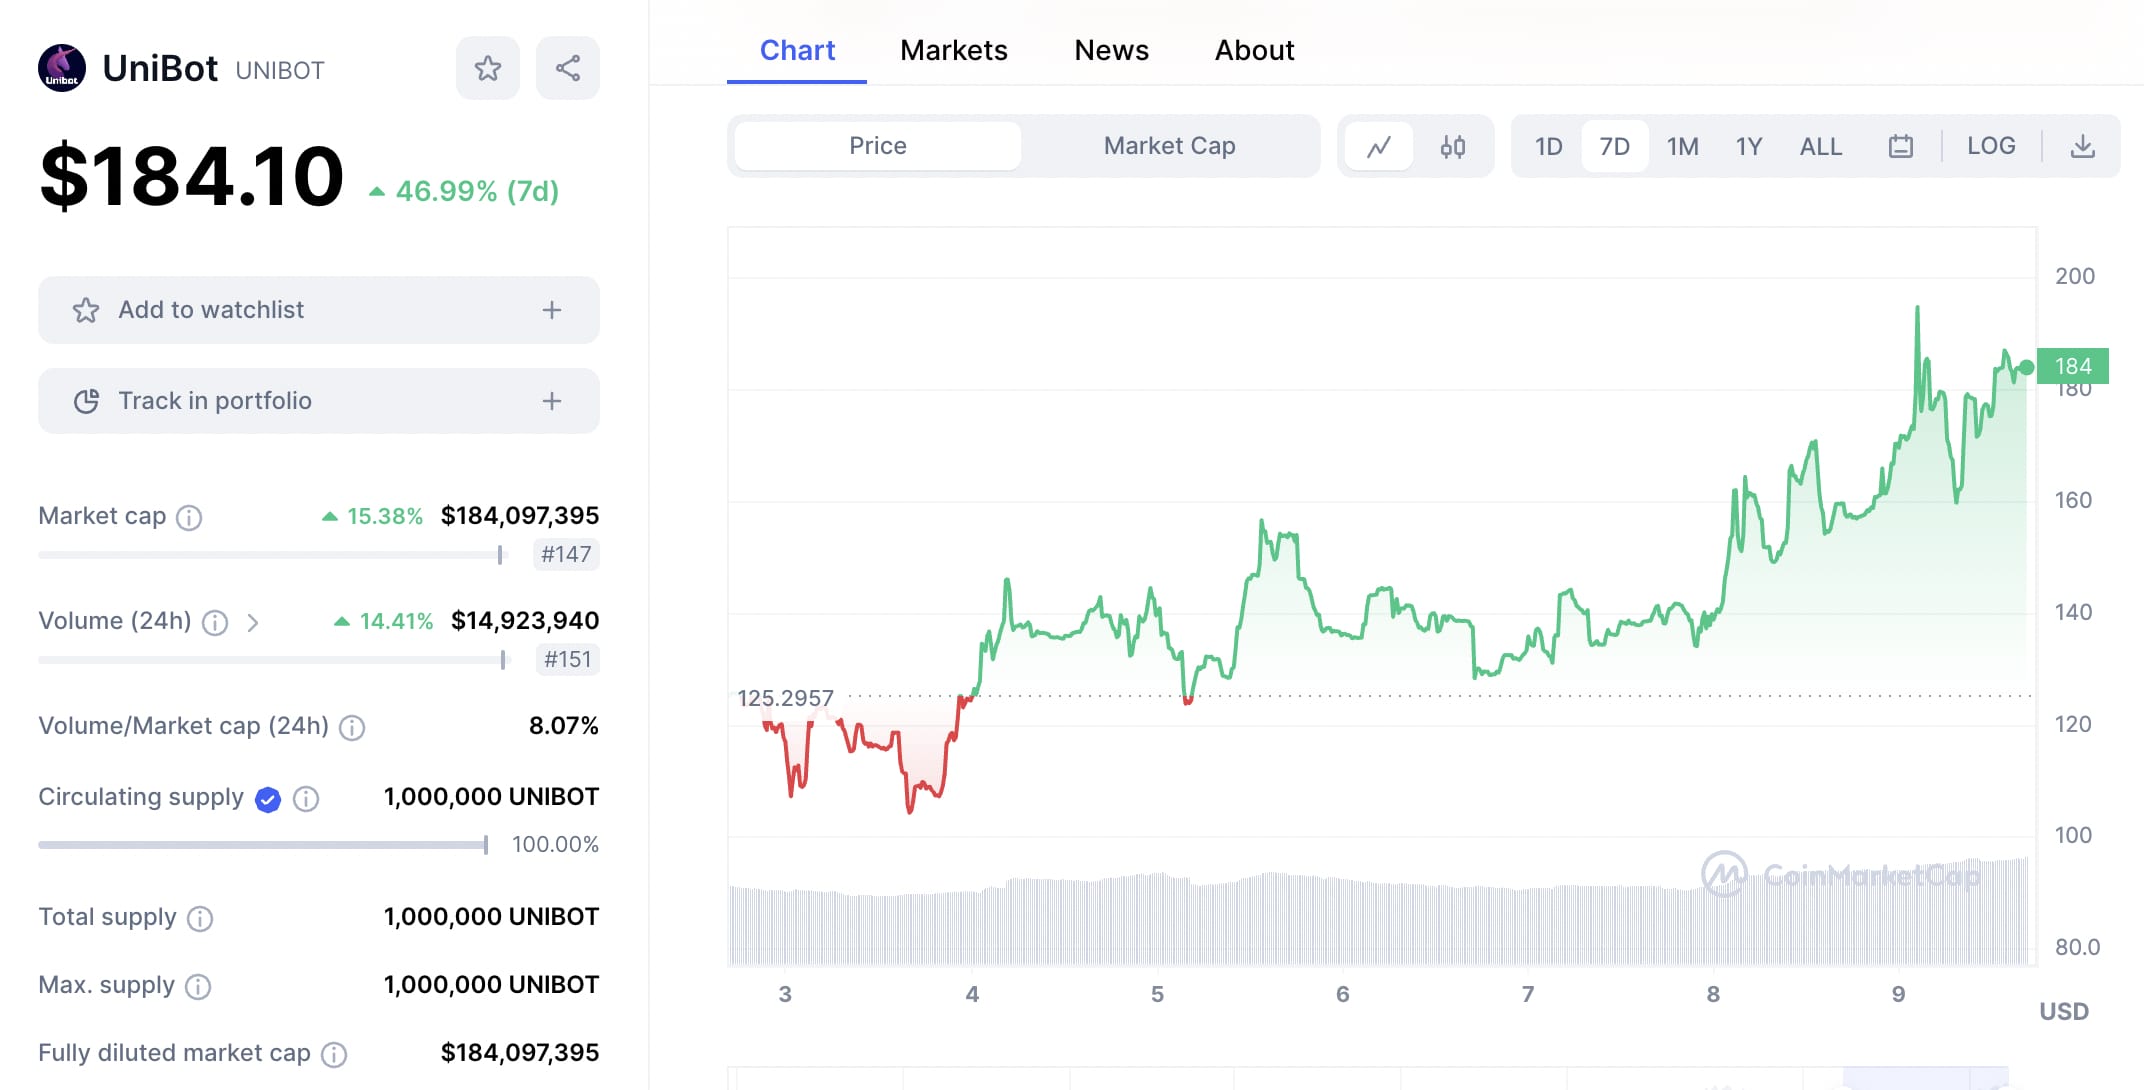Select the 1M time range button
This screenshot has width=2144, height=1090.
tap(1682, 147)
